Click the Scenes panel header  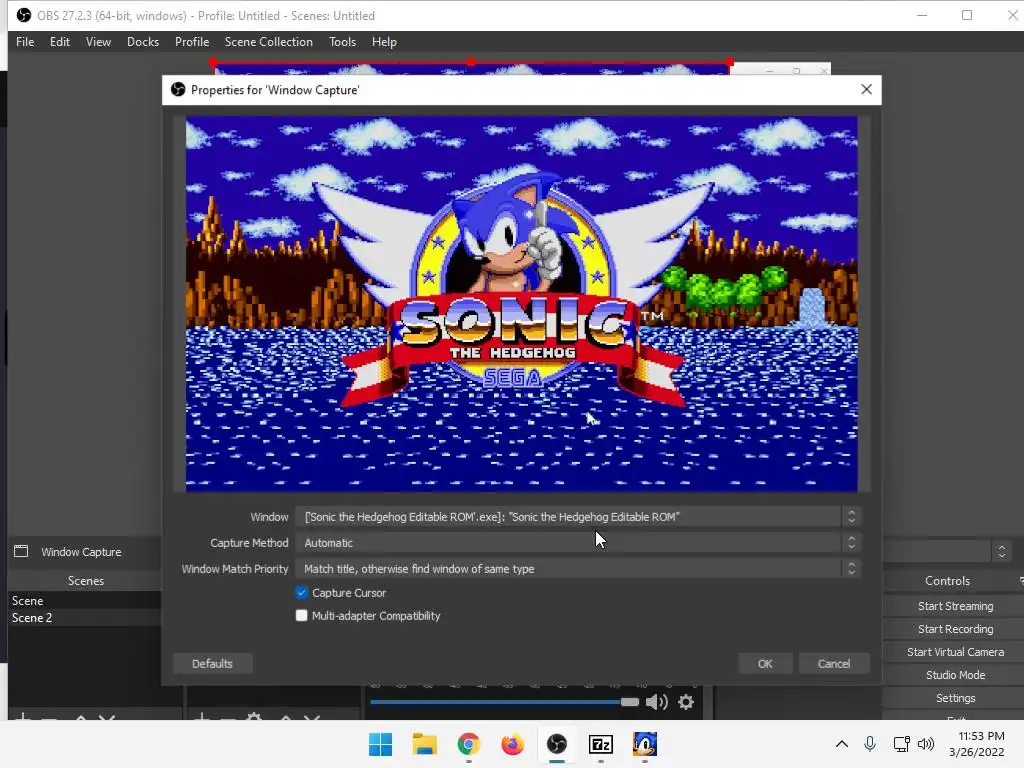pos(86,581)
